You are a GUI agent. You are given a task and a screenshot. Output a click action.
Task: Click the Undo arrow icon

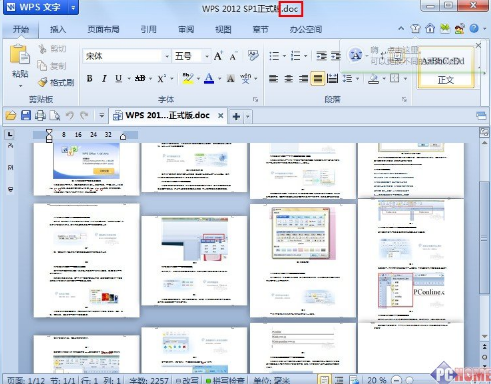pyautogui.click(x=69, y=116)
